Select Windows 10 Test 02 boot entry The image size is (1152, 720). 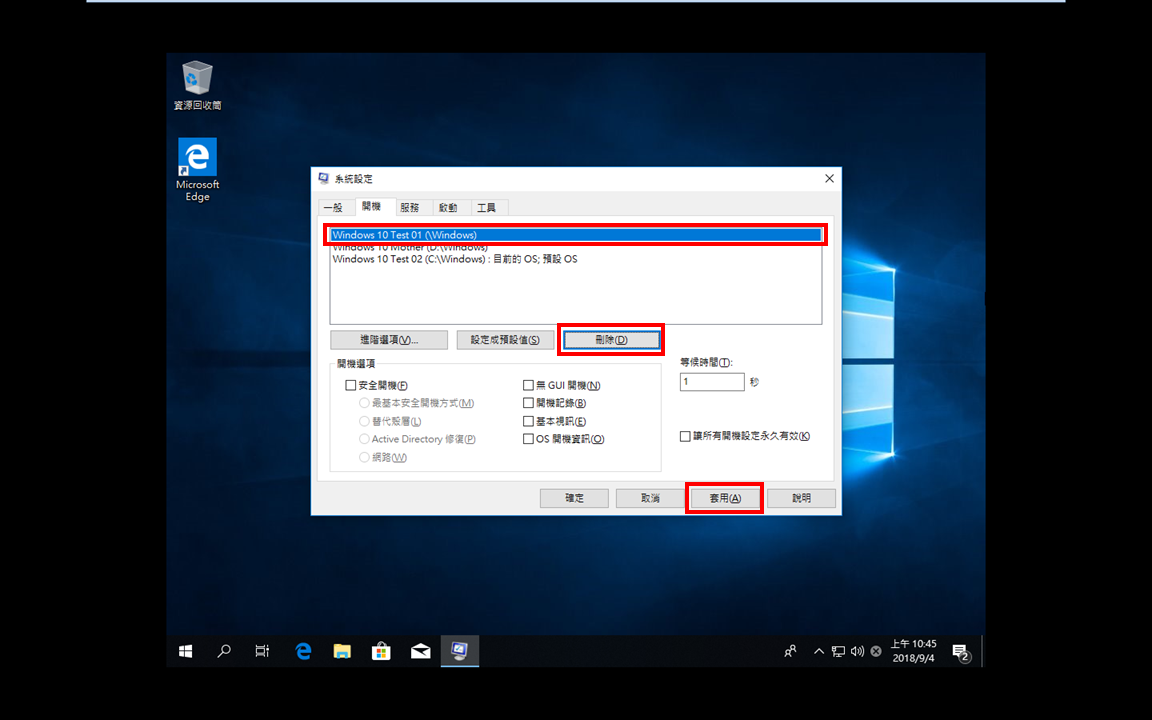pos(575,259)
